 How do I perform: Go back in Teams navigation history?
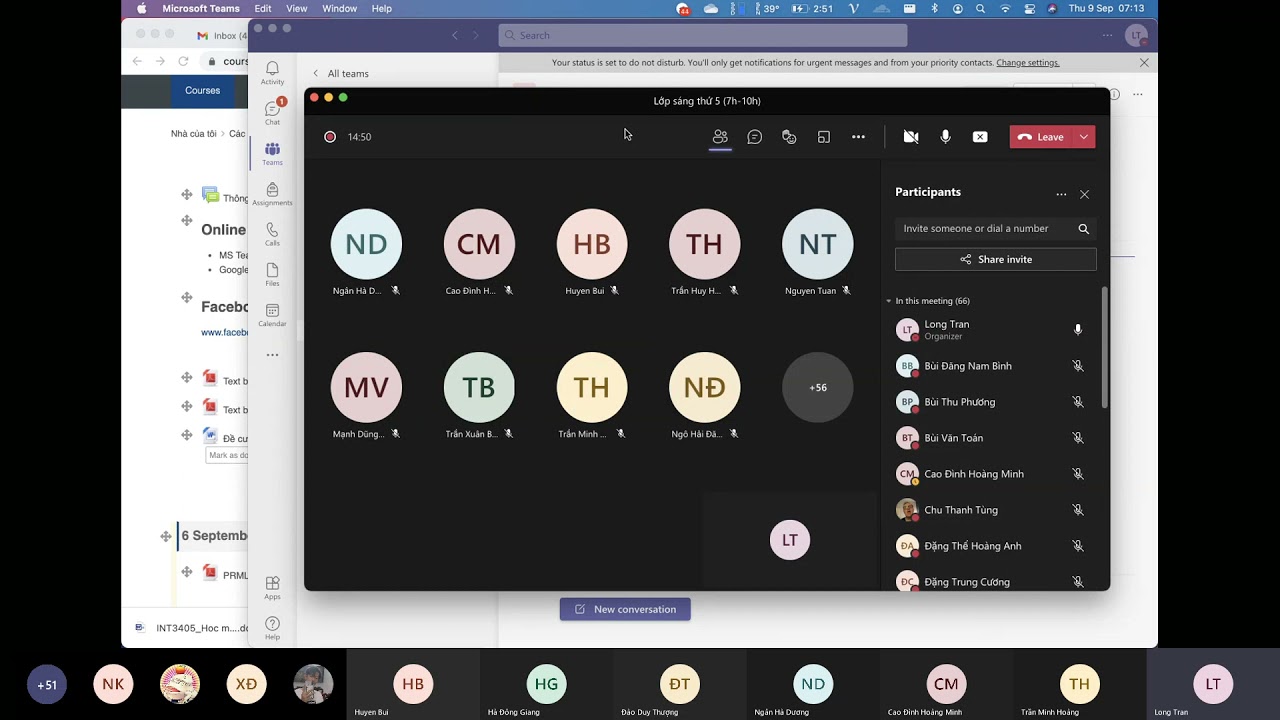[455, 35]
